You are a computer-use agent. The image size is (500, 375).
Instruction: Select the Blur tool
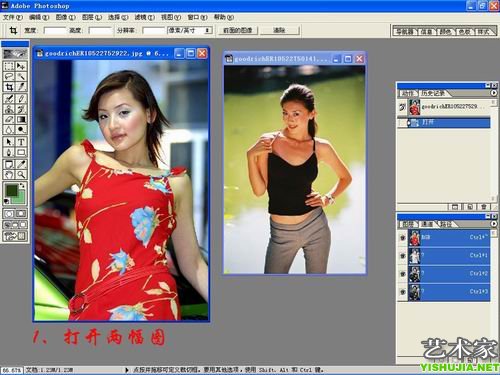[9, 129]
